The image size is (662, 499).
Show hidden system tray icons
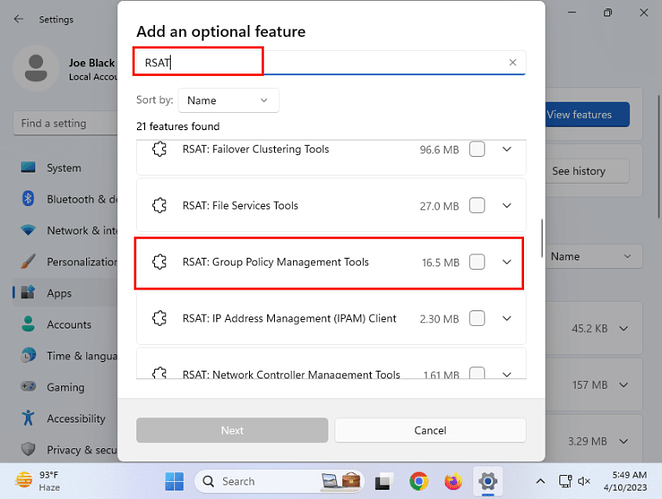point(540,481)
